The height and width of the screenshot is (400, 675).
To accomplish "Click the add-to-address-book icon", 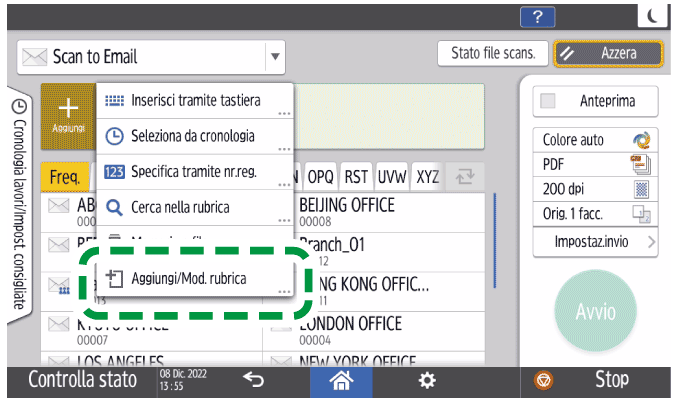I will [x=115, y=279].
